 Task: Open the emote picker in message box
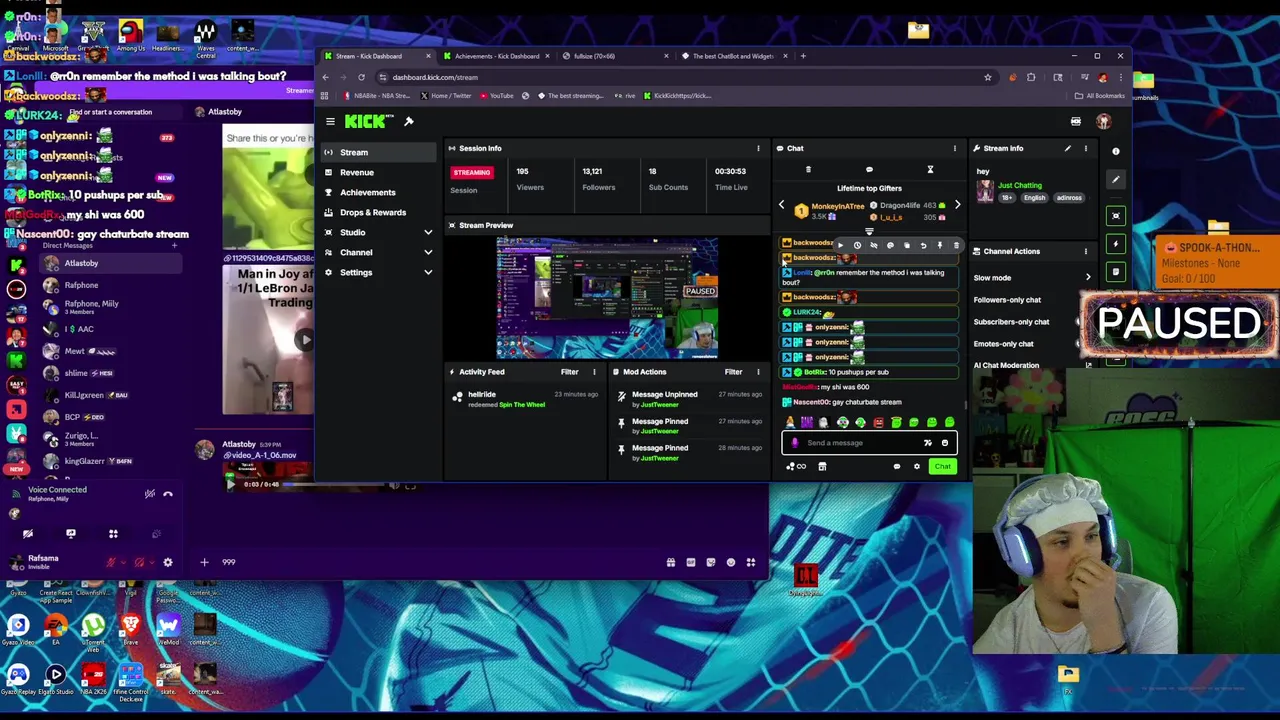point(944,443)
